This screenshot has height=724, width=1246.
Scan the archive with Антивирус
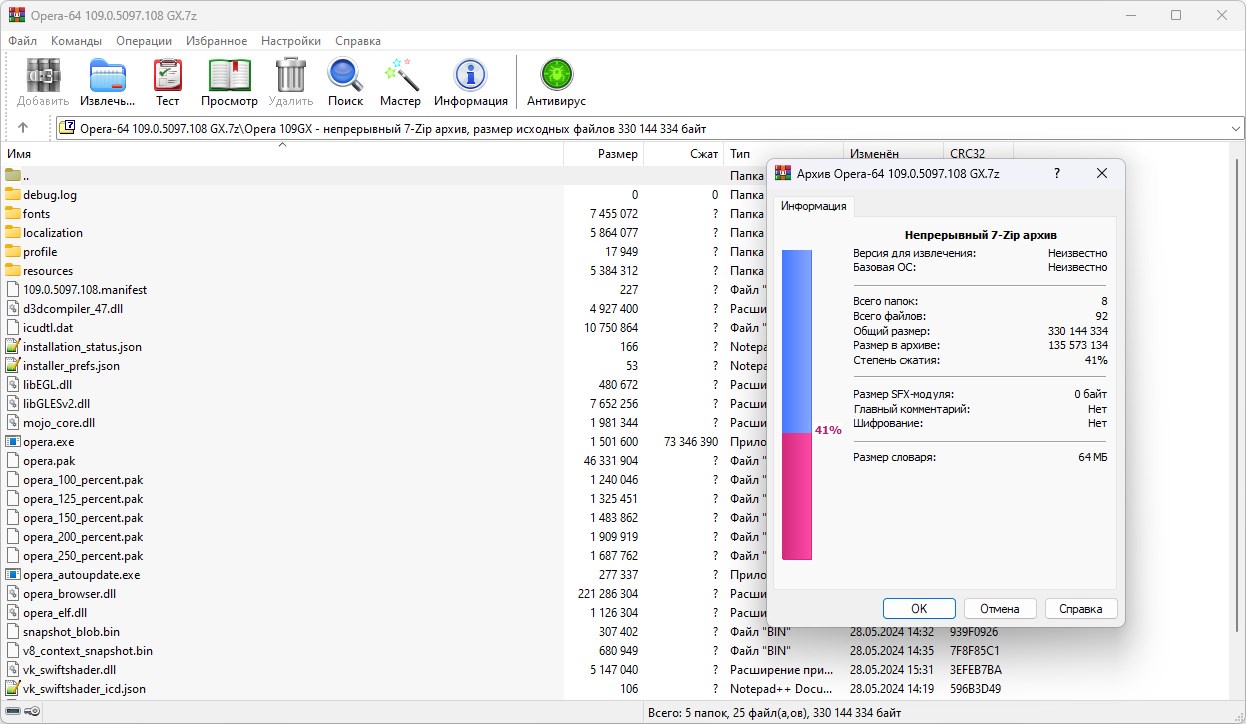point(556,76)
